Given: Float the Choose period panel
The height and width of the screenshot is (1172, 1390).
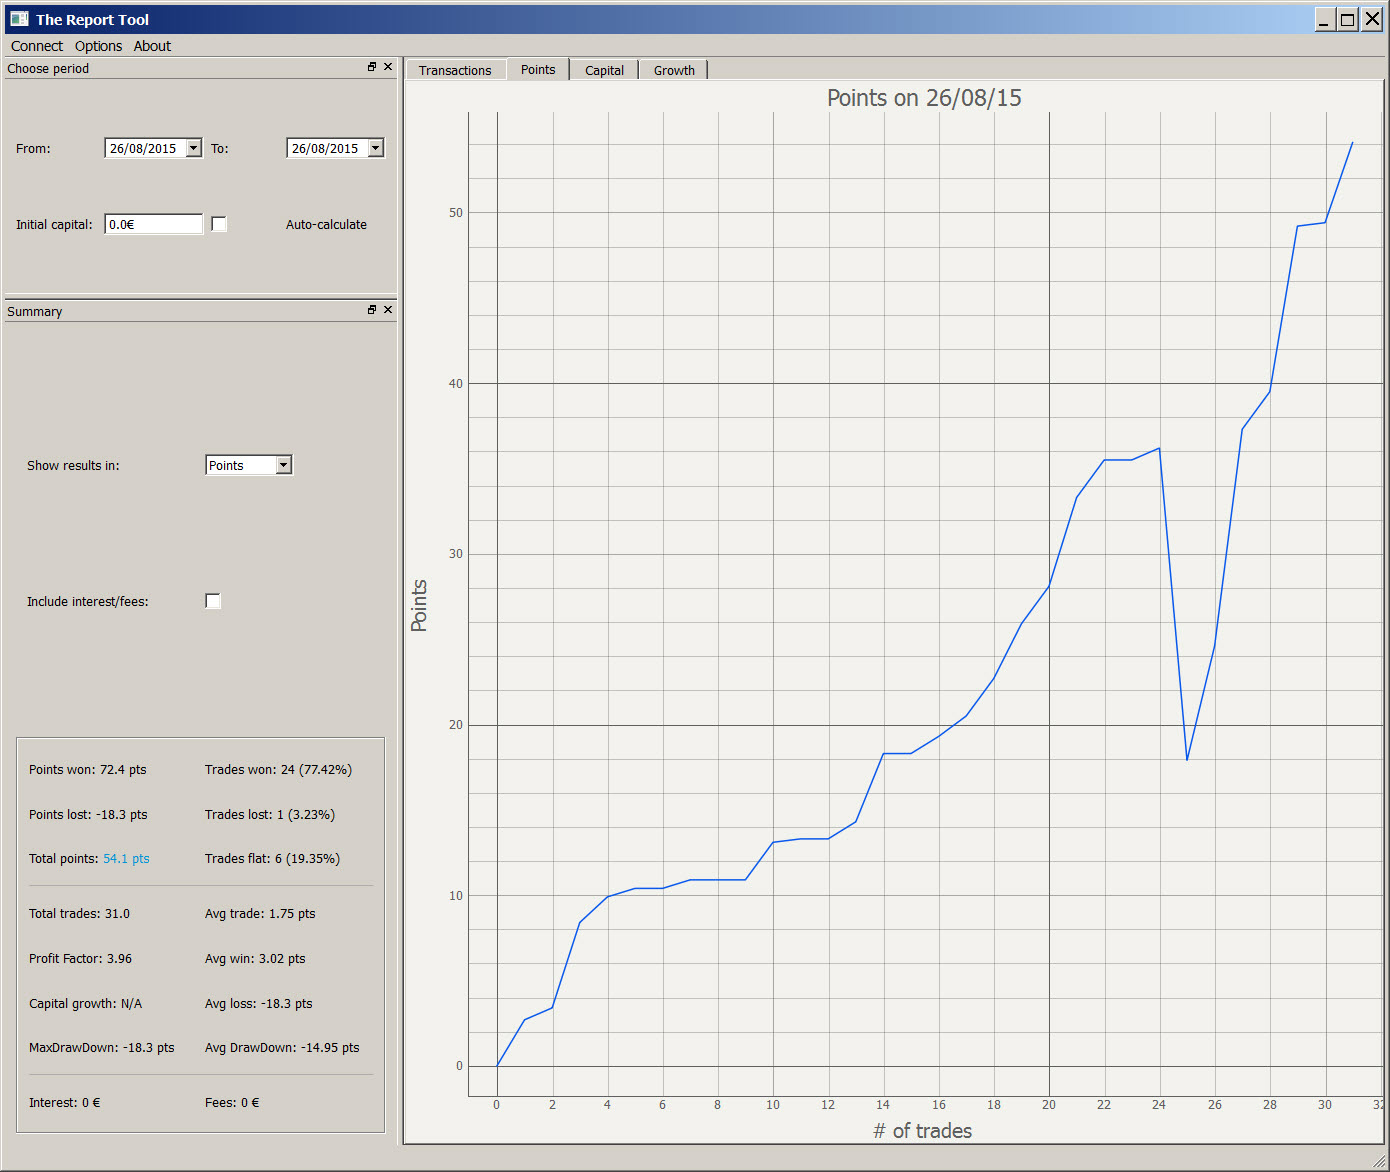Looking at the screenshot, I should pyautogui.click(x=372, y=67).
